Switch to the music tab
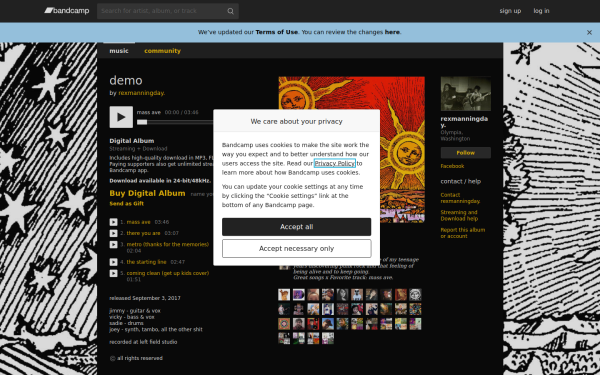The height and width of the screenshot is (375, 600). tap(119, 51)
